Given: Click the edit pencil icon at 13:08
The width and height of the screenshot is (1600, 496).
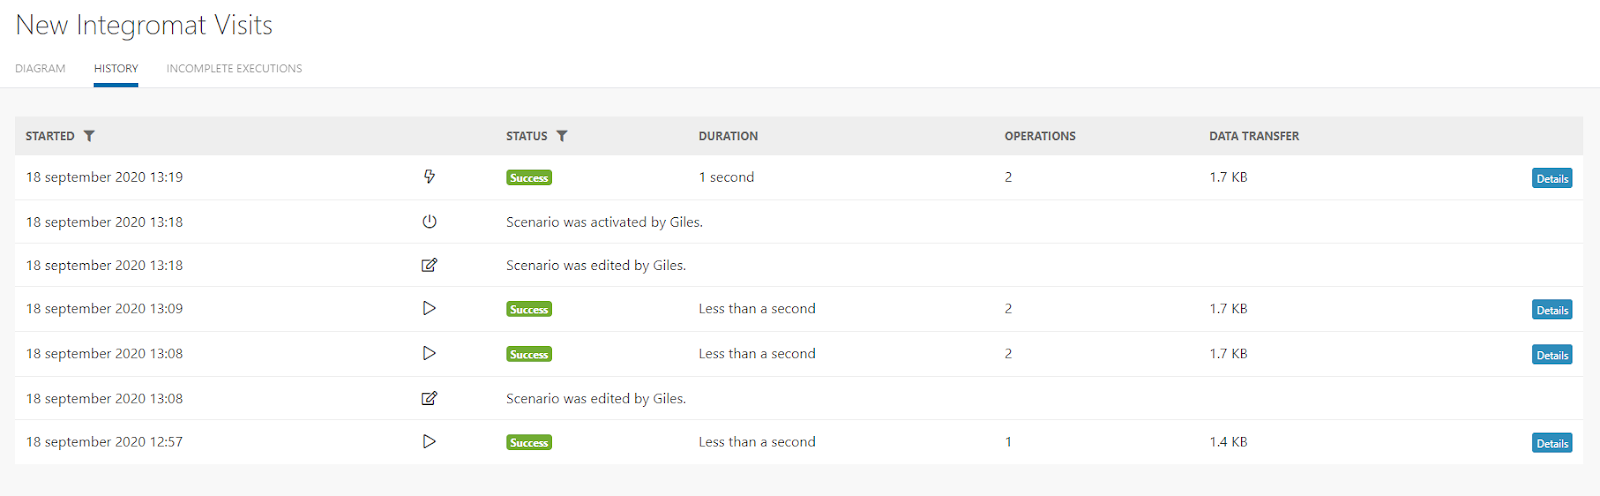Looking at the screenshot, I should tap(429, 398).
